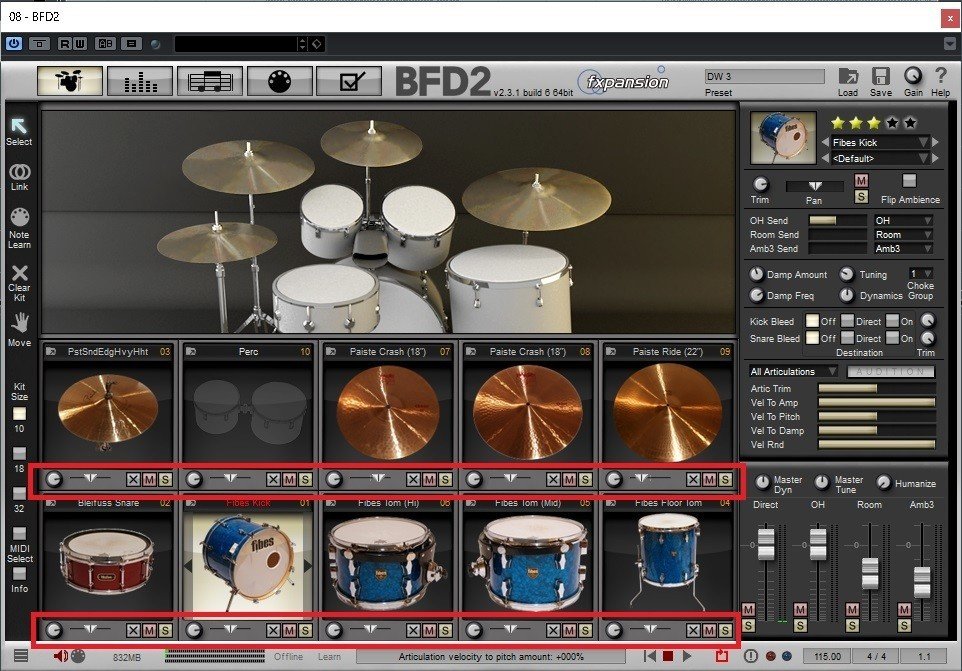Open the <Default> preset dropdown
The width and height of the screenshot is (962, 671).
tap(880, 158)
